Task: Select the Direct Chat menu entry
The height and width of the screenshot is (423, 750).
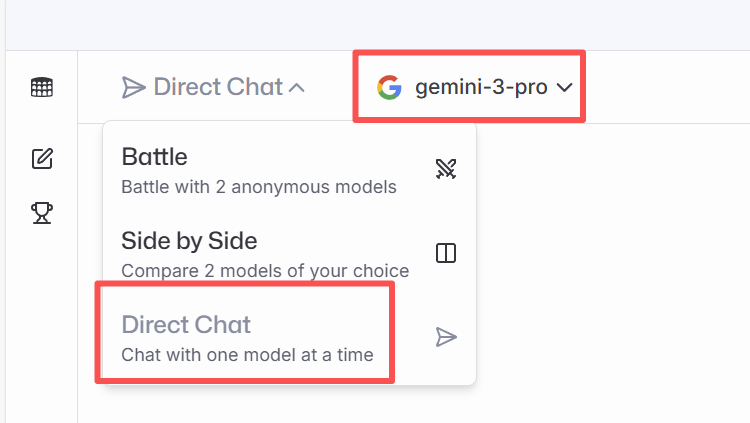Action: [186, 325]
